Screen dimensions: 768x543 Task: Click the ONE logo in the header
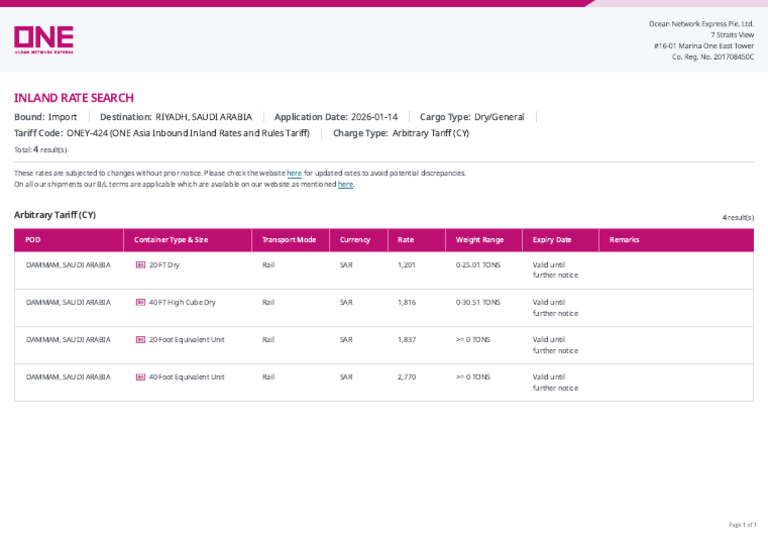pyautogui.click(x=44, y=40)
